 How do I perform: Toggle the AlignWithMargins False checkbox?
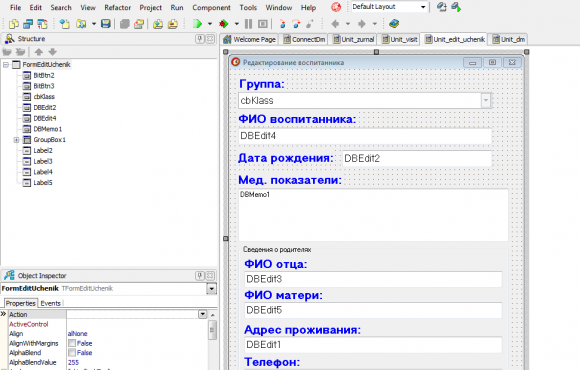click(72, 343)
